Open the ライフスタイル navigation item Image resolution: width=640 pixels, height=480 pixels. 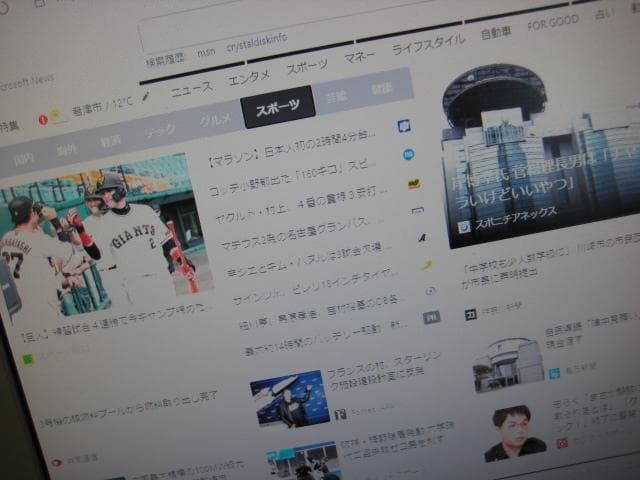(428, 44)
